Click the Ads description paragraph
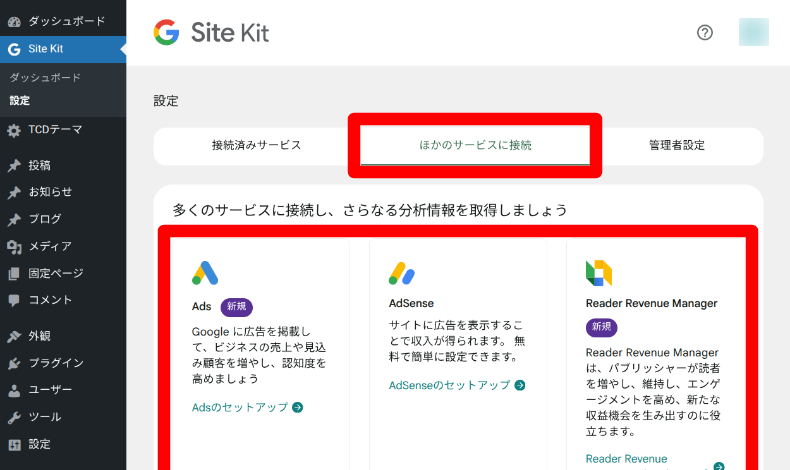 coord(259,355)
